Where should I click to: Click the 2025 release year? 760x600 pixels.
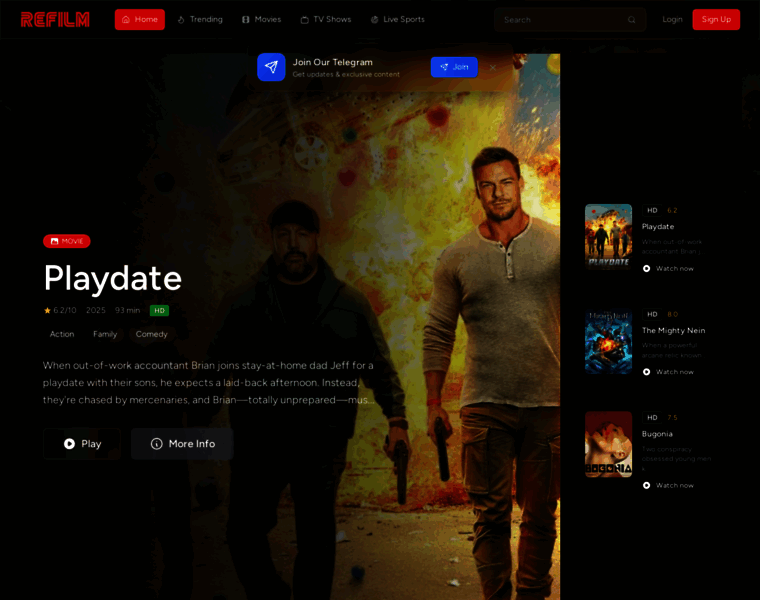(x=95, y=310)
